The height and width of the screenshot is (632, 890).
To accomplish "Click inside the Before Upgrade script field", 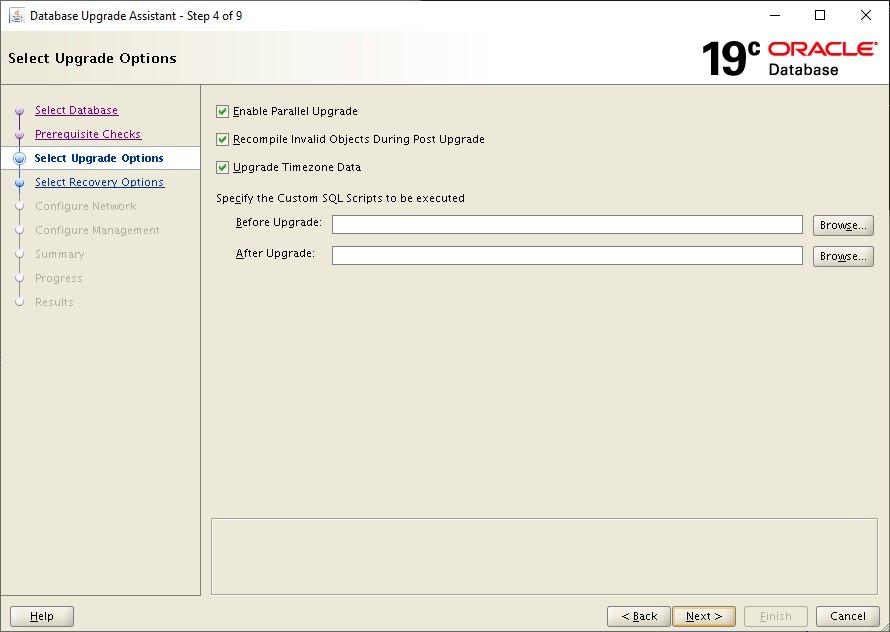I will coord(567,224).
